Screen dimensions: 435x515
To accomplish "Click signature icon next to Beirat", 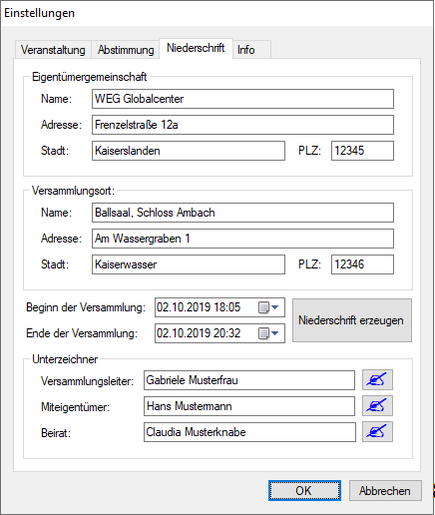I will [x=377, y=432].
